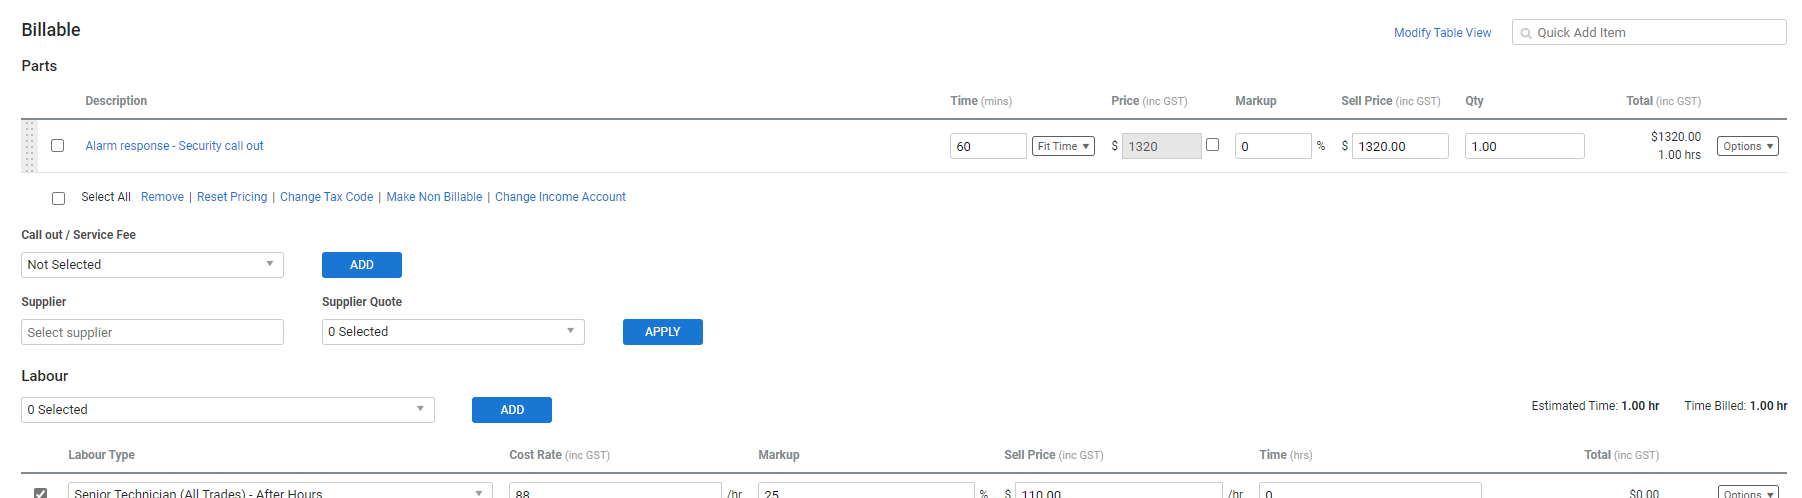Click the drag handle of Alarm response row
Viewport: 1802px width, 498px height.
(29, 146)
